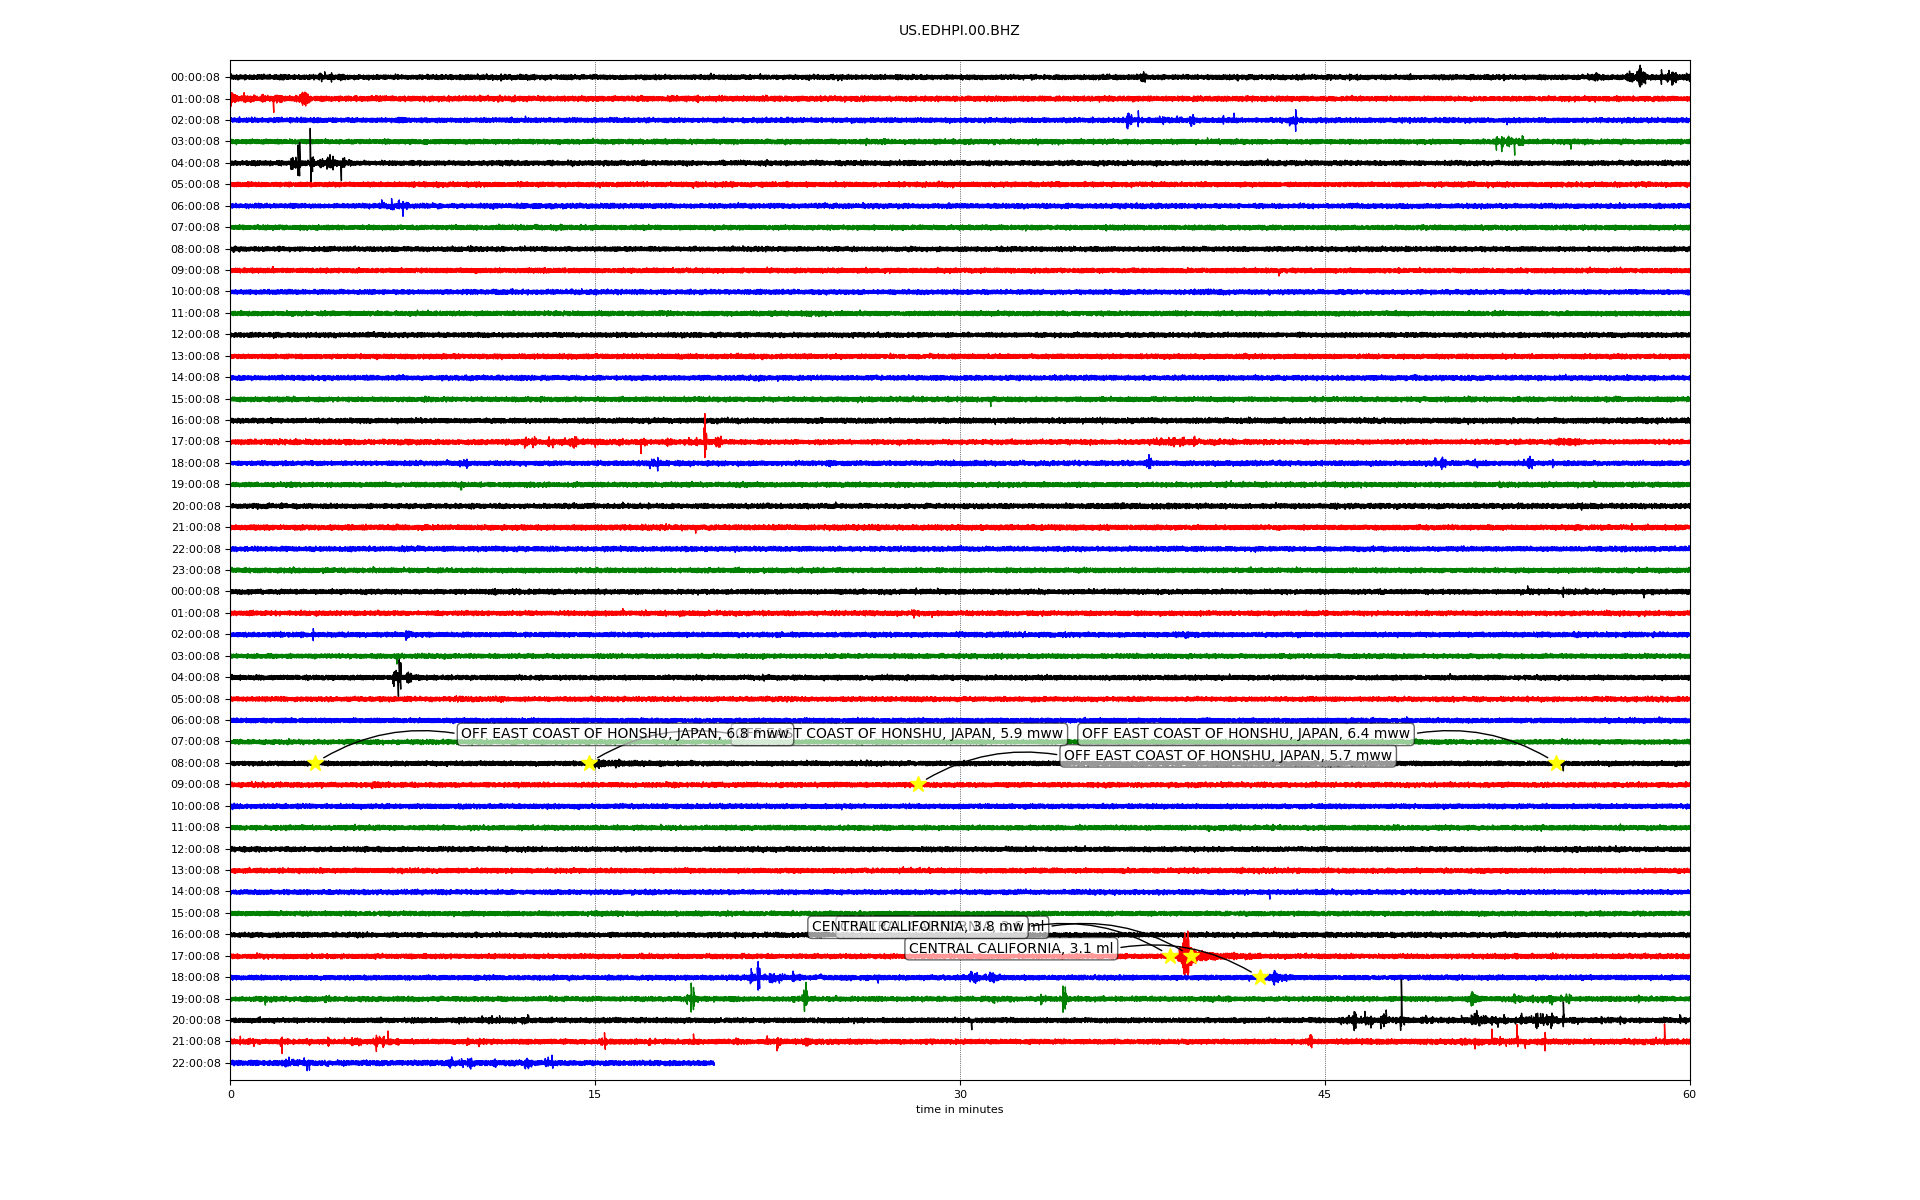Viewport: 1920px width, 1200px height.
Task: Click the plot title US.EDHPI.00.BHZ
Action: coord(959,31)
